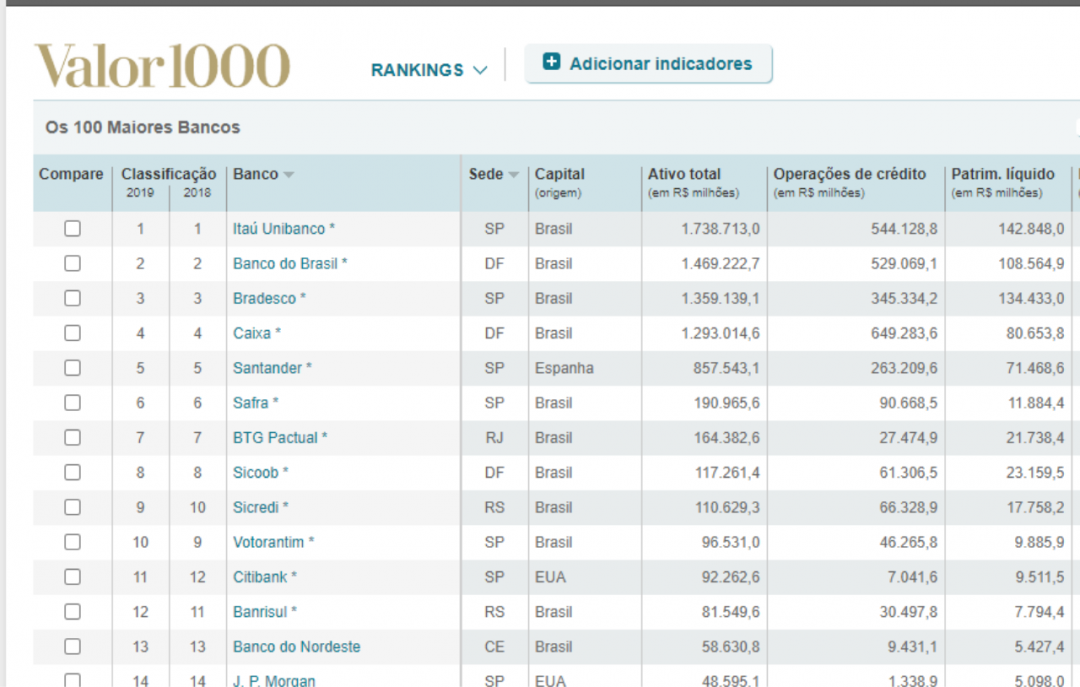Click the Sicredi bank link
Viewport: 1080px width, 687px height.
(x=262, y=507)
